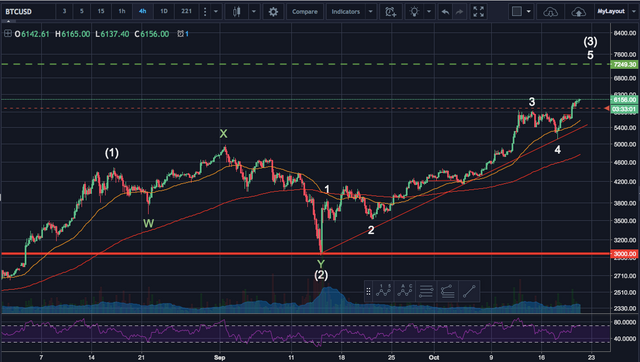Toggle fullscreen mode
The height and width of the screenshot is (362, 640).
point(478,12)
